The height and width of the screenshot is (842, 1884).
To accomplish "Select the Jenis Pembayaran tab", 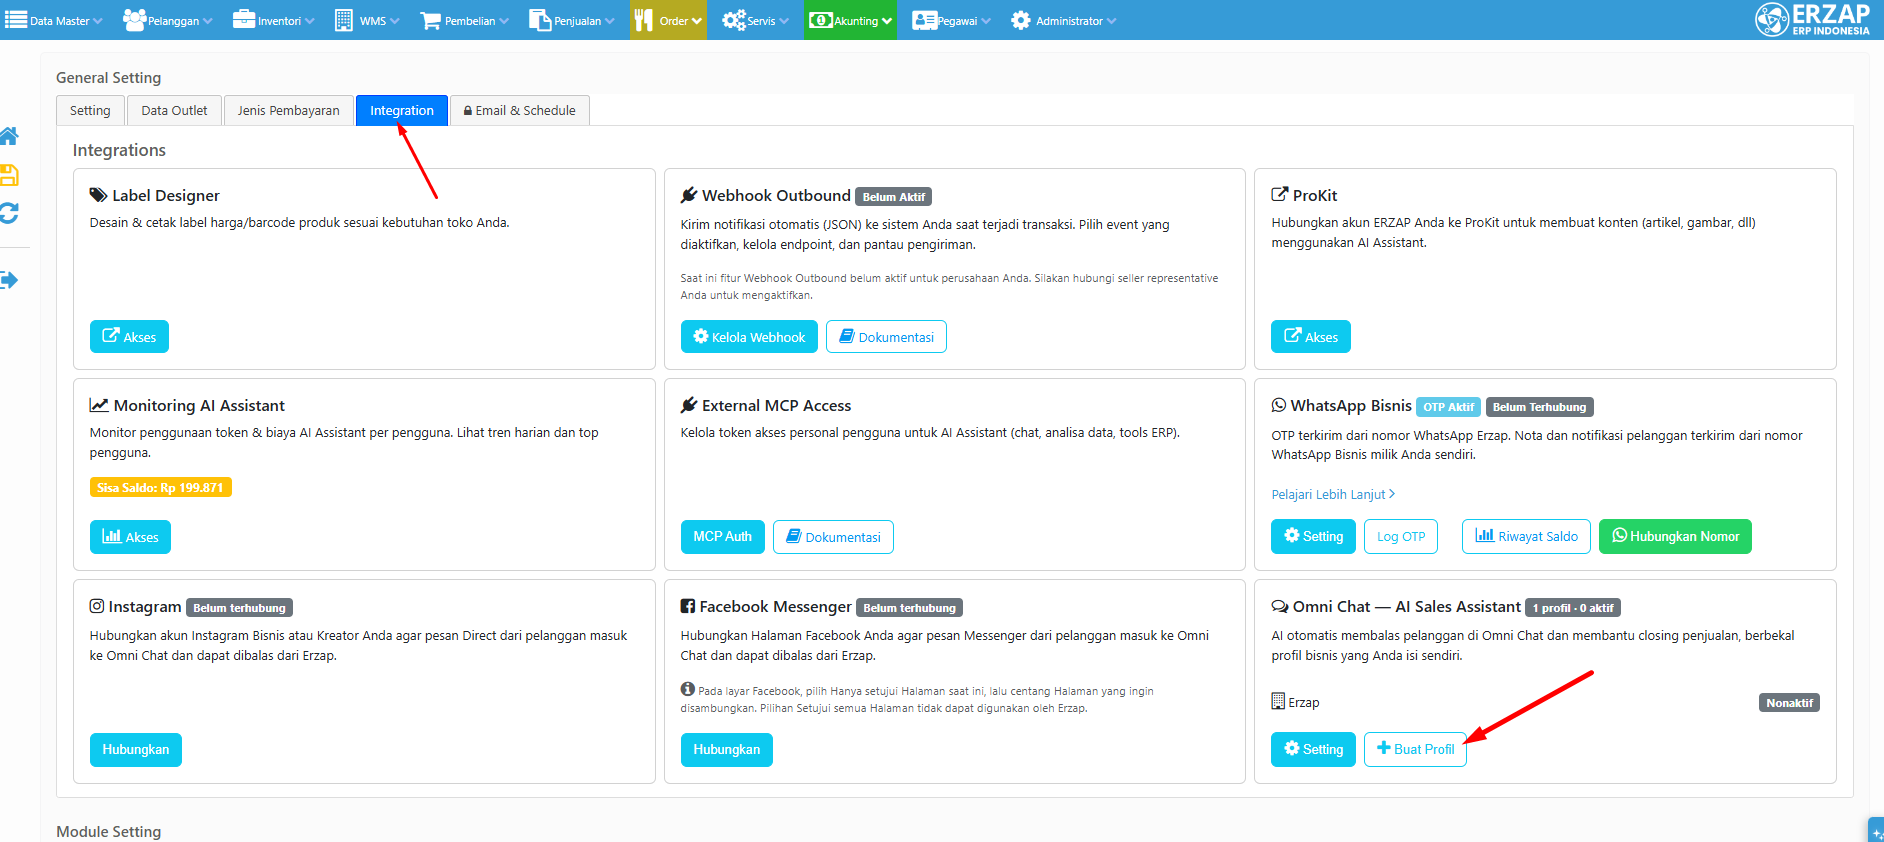I will (288, 111).
